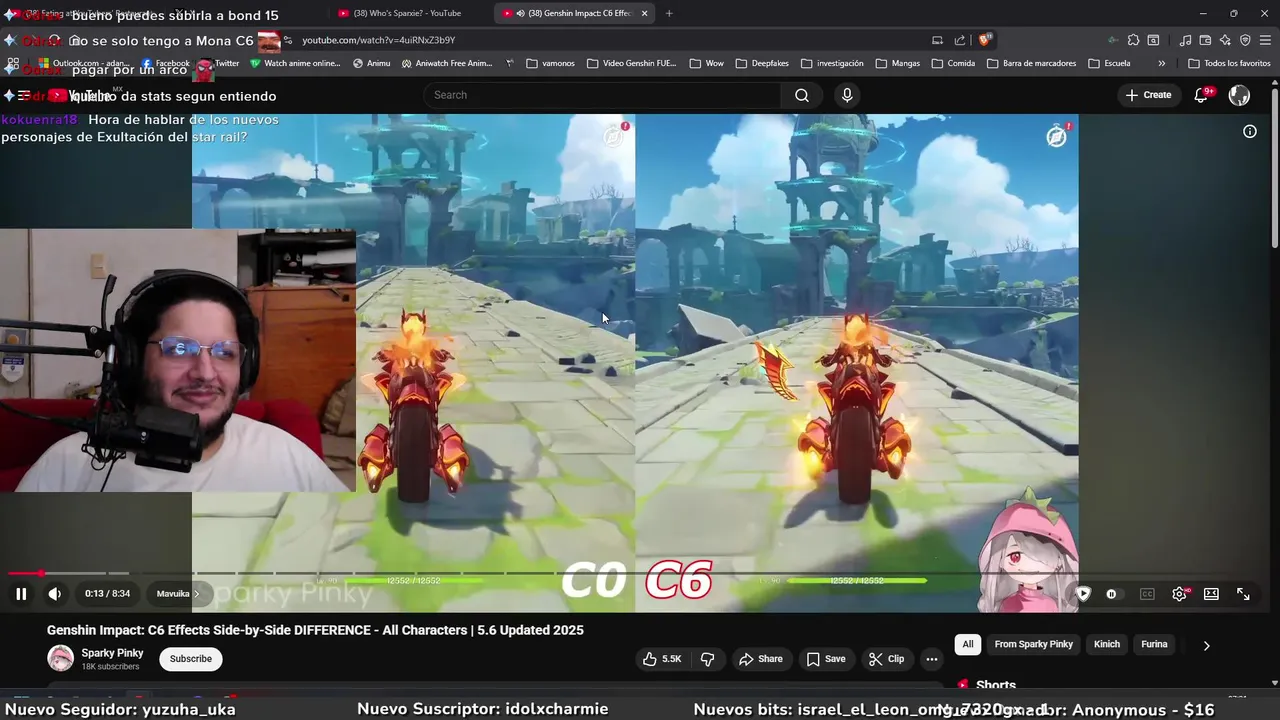1280x720 pixels.
Task: Open the vamonos bookmarks folder
Action: [550, 63]
